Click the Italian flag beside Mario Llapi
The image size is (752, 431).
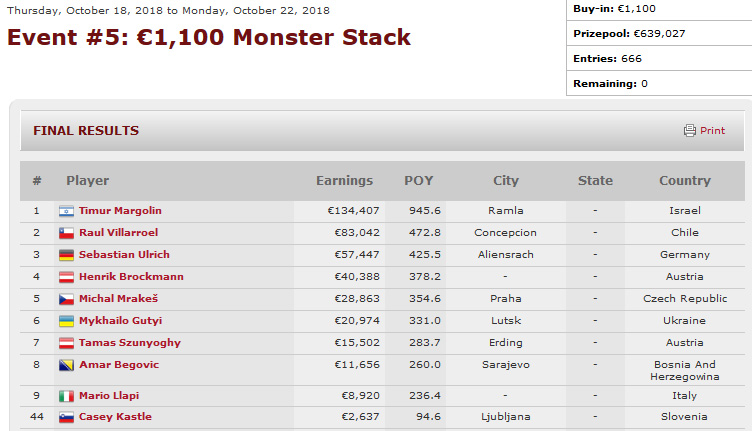tap(67, 395)
